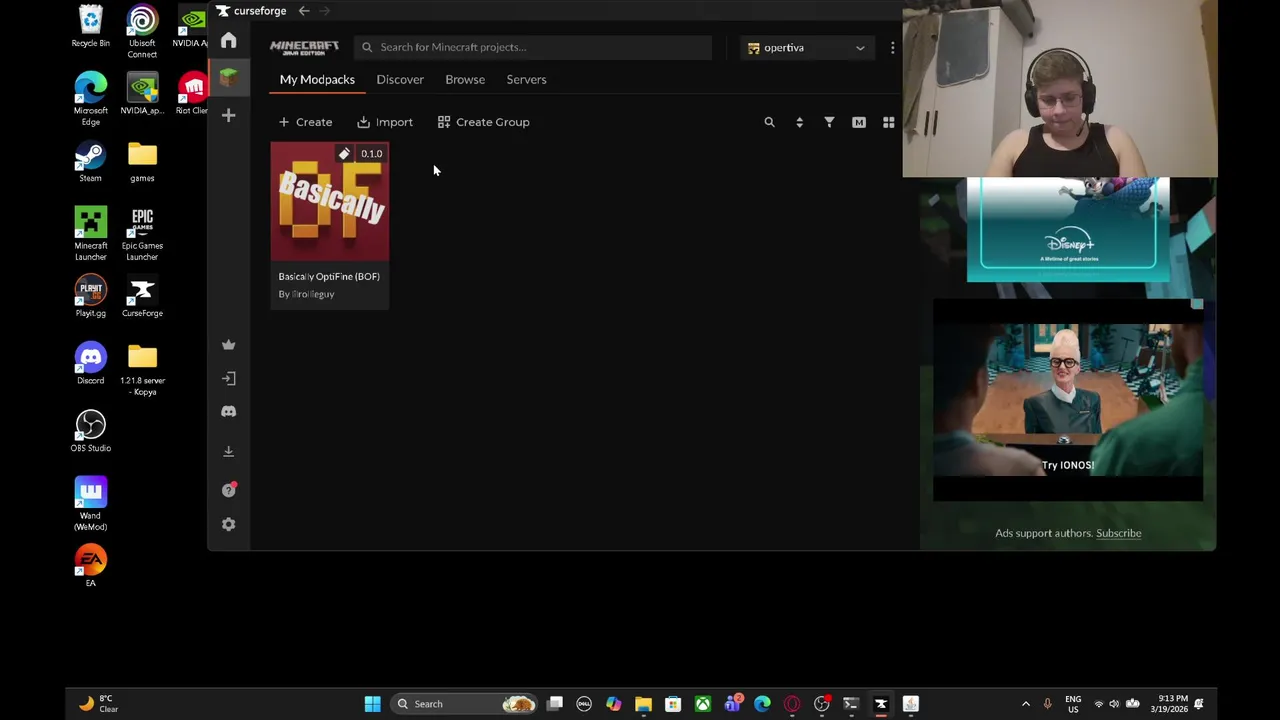
Task: Select Epic Games Launcher desktop icon
Action: (142, 234)
